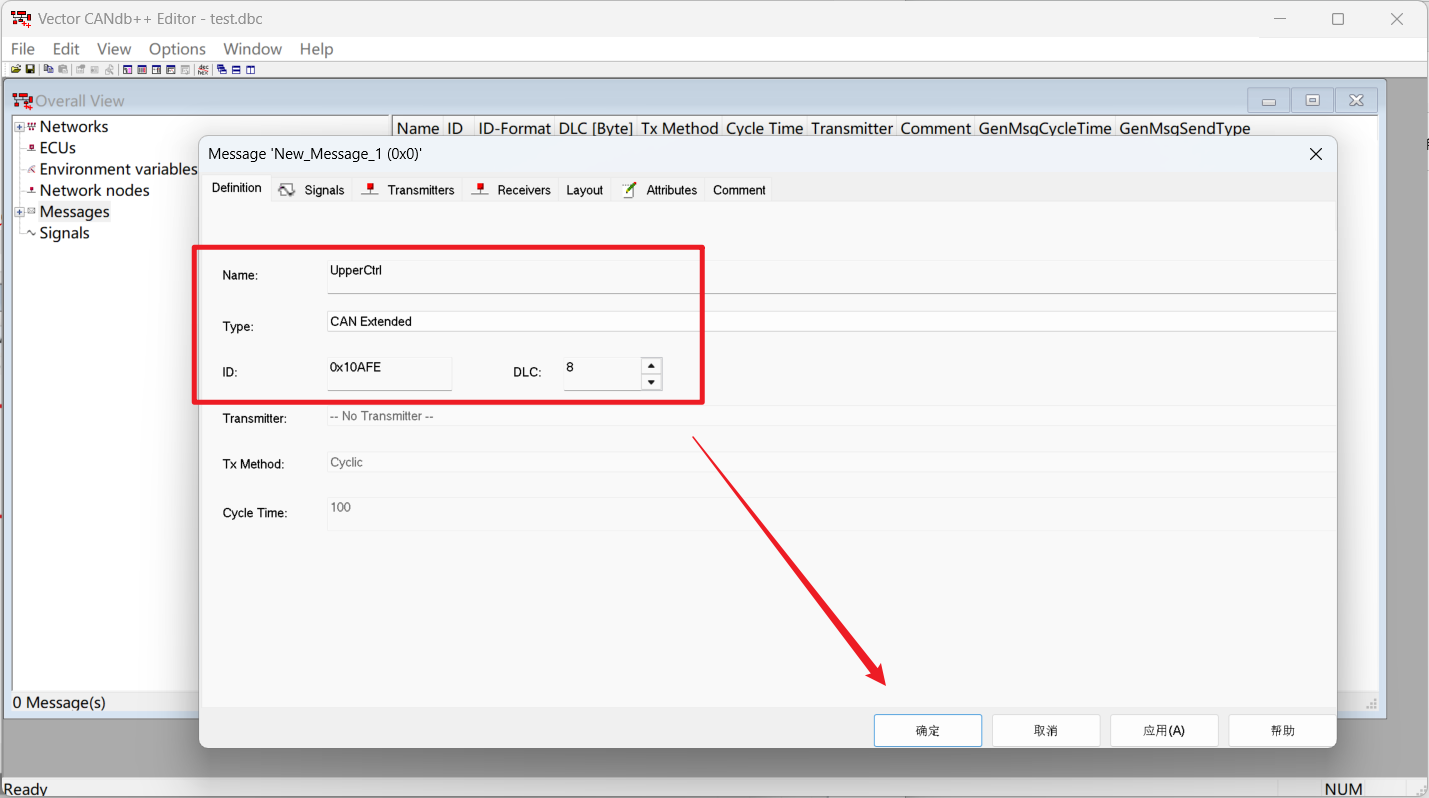Viewport: 1429px width, 798px height.
Task: Decrease DLC with the down arrow
Action: point(651,382)
